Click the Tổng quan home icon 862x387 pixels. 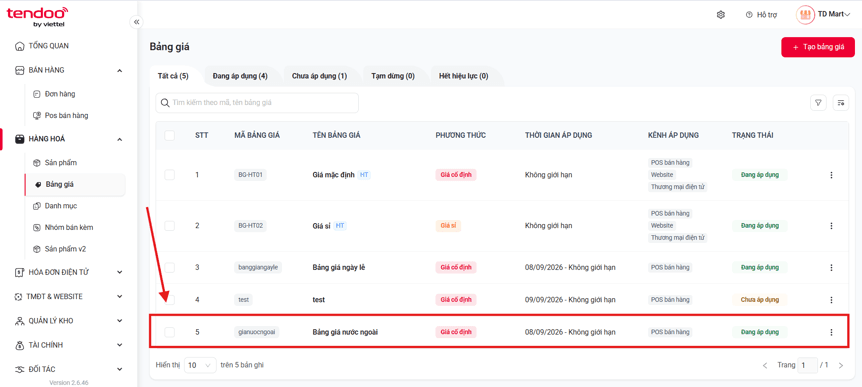[x=20, y=46]
